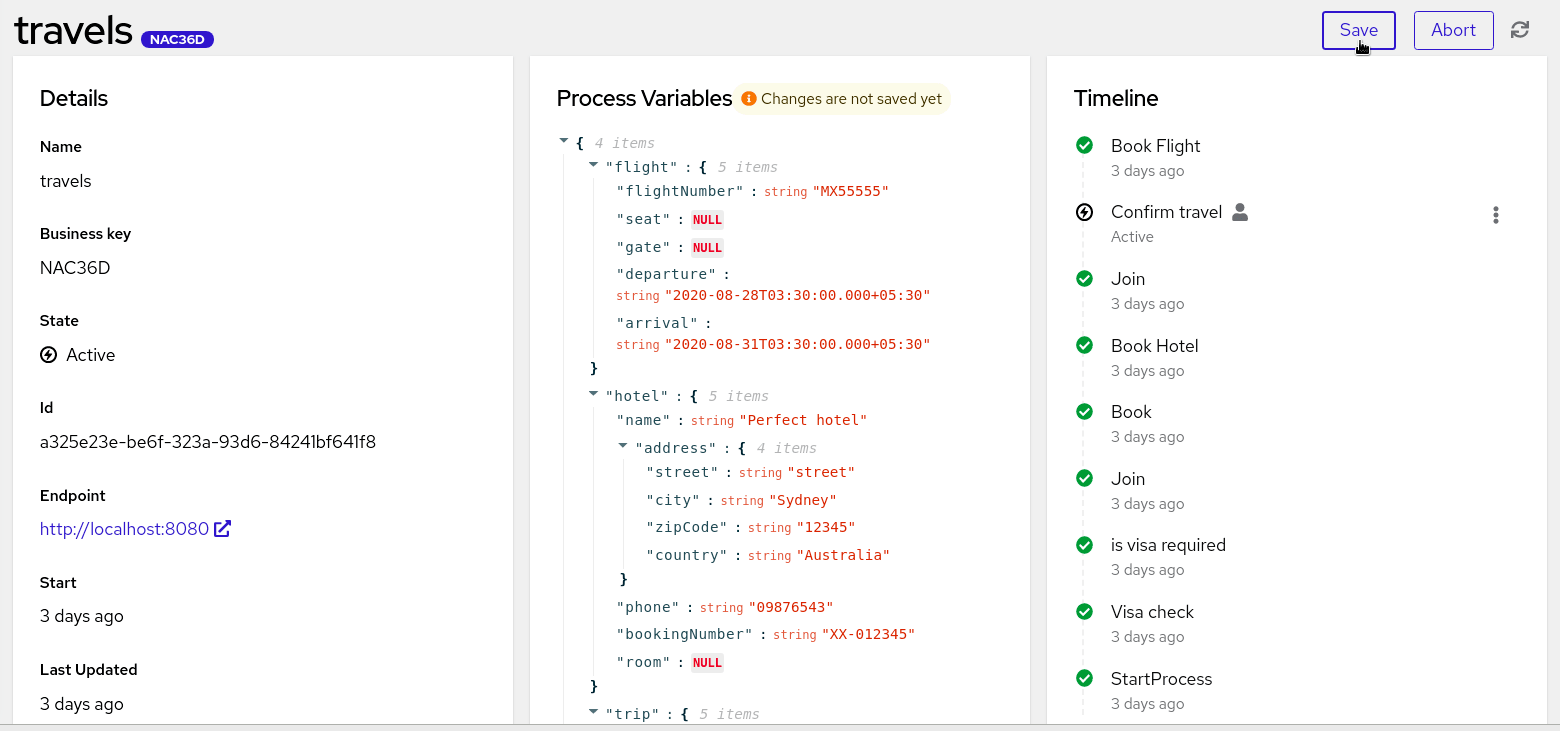Click the Confirm travel timeline entry

click(x=1166, y=212)
